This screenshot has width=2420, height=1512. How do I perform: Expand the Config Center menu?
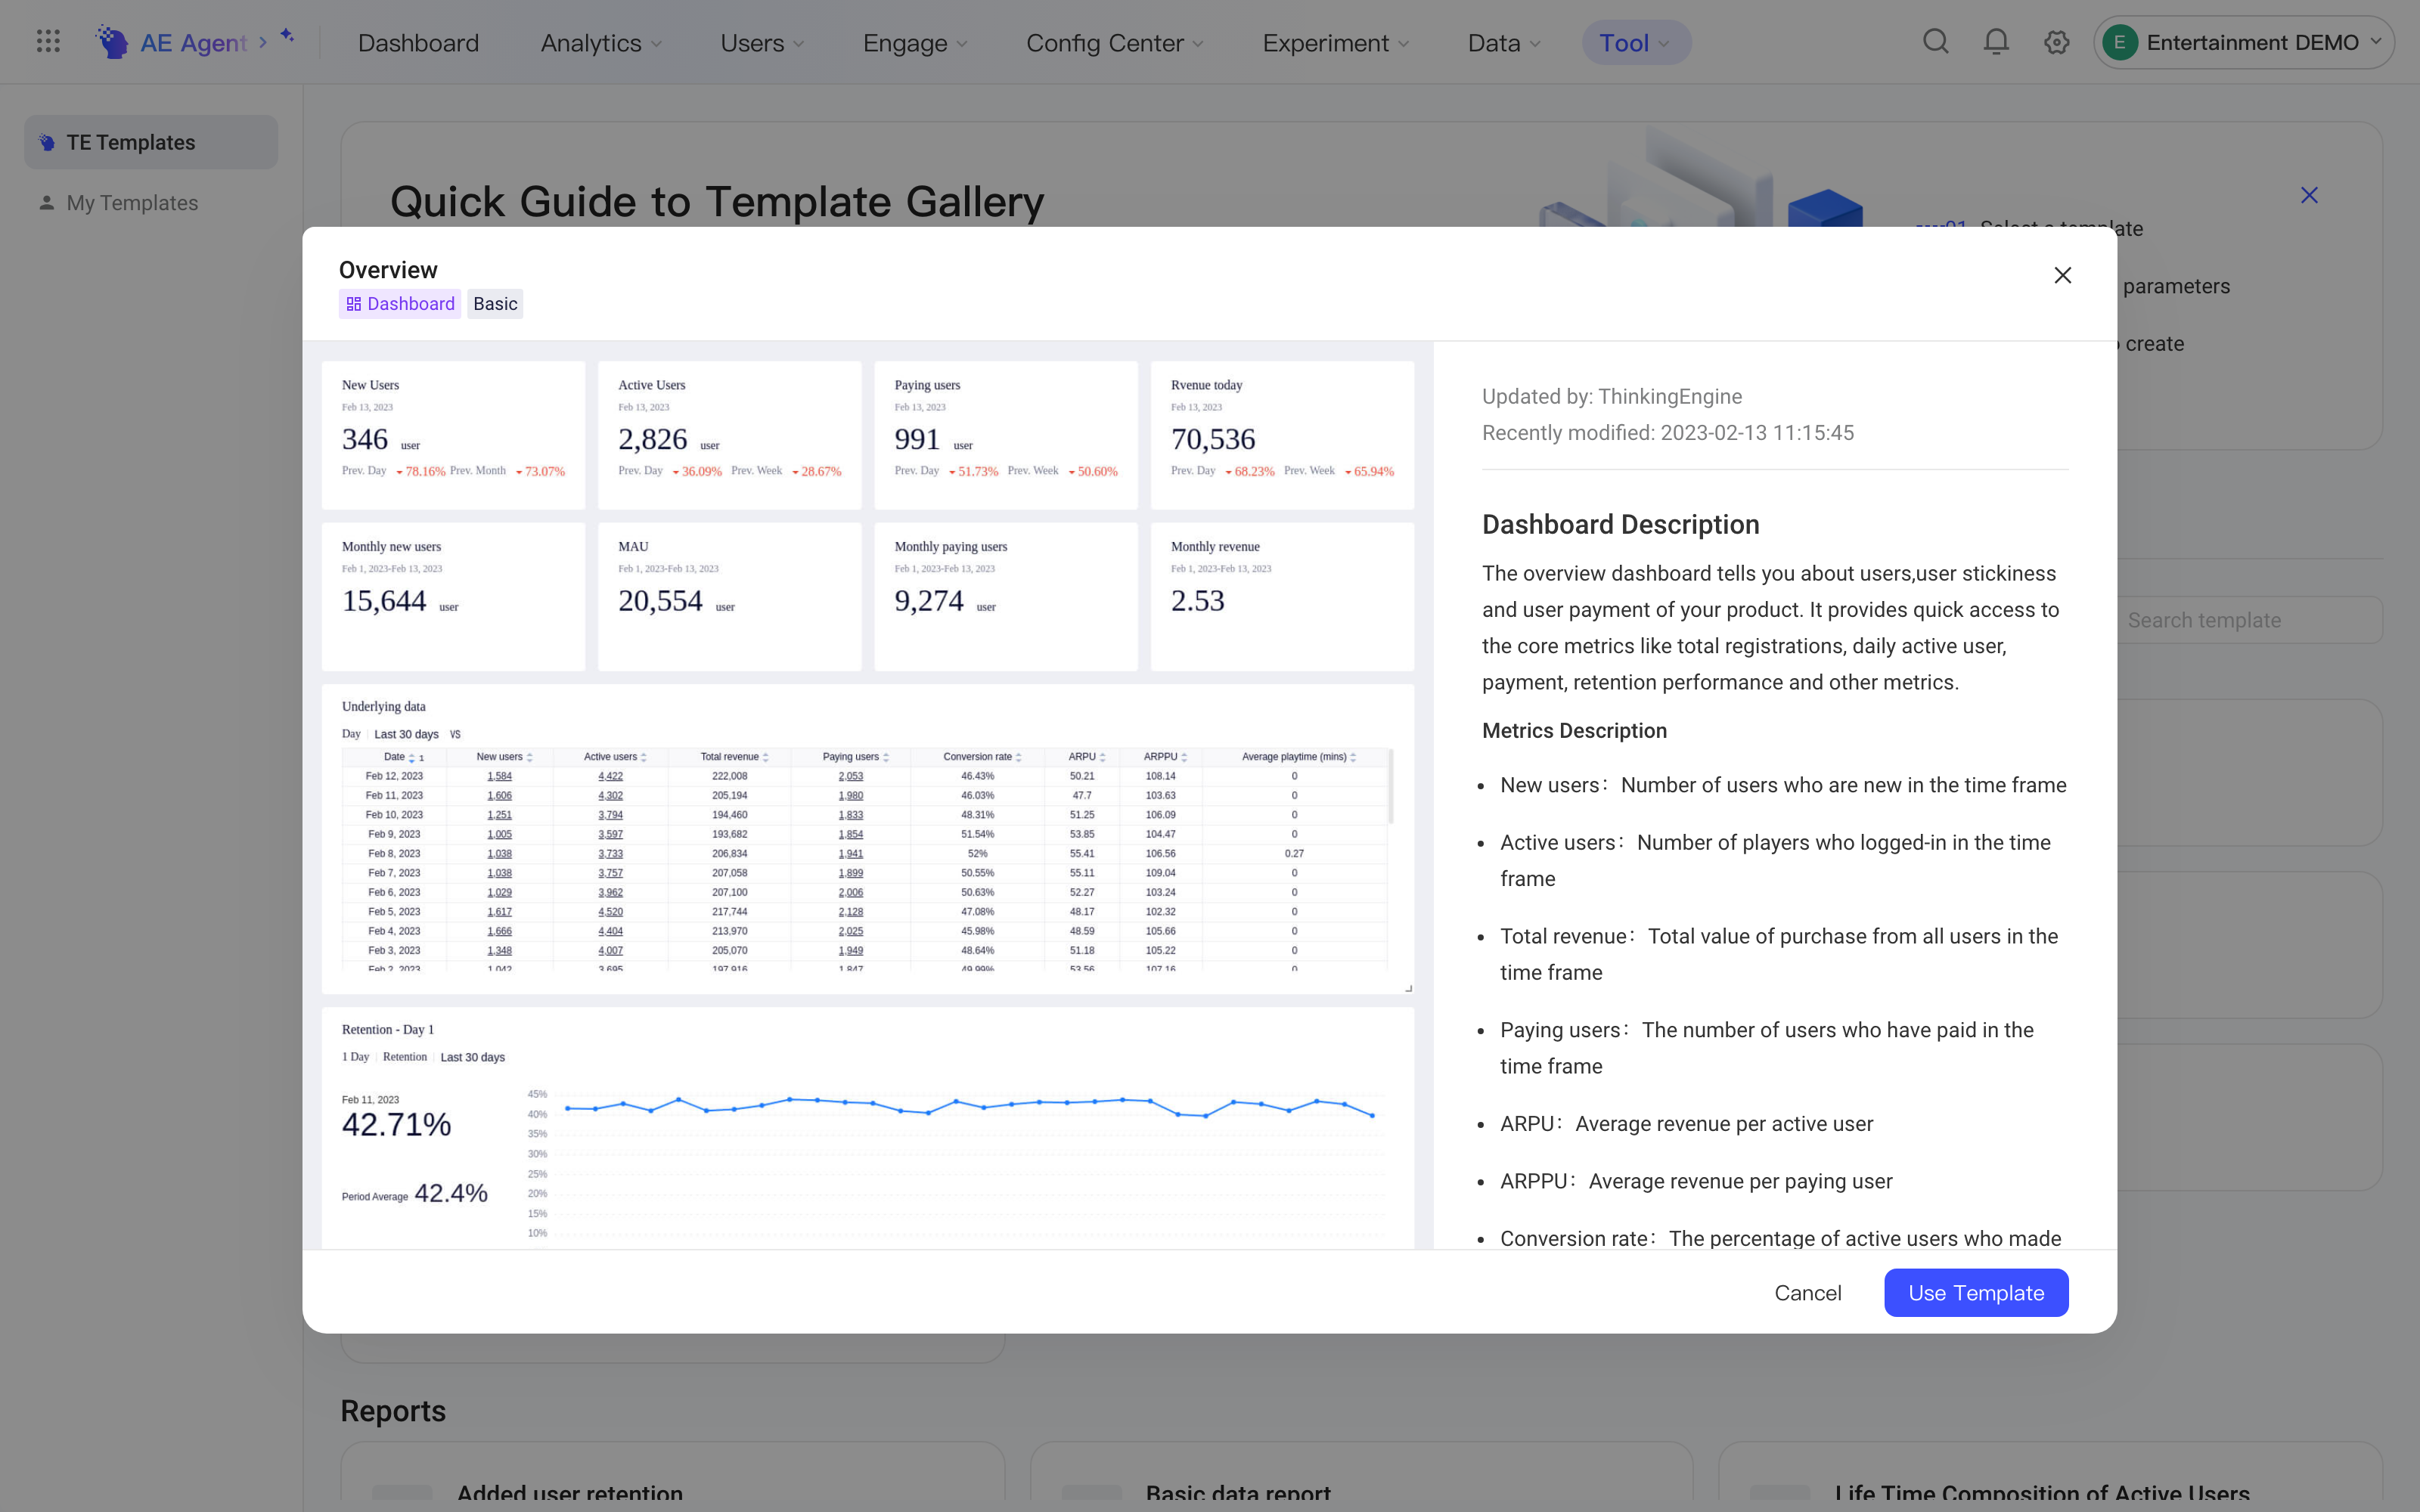click(1115, 43)
